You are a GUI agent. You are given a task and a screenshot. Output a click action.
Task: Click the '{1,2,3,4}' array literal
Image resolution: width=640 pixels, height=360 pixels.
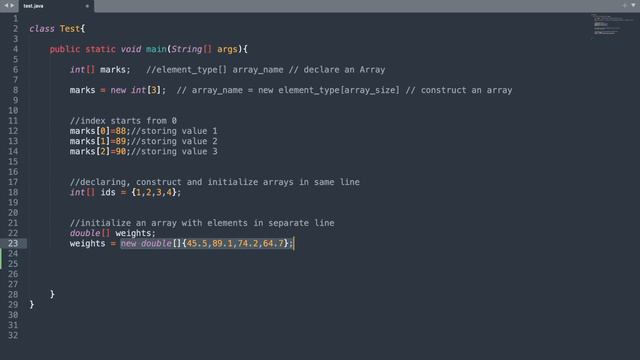pos(153,192)
